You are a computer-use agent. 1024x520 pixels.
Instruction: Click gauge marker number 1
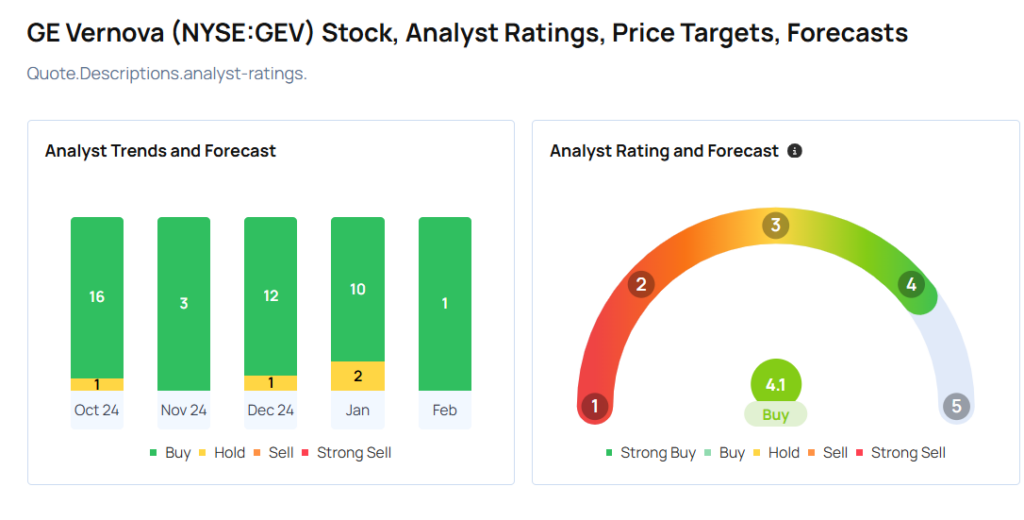595,406
